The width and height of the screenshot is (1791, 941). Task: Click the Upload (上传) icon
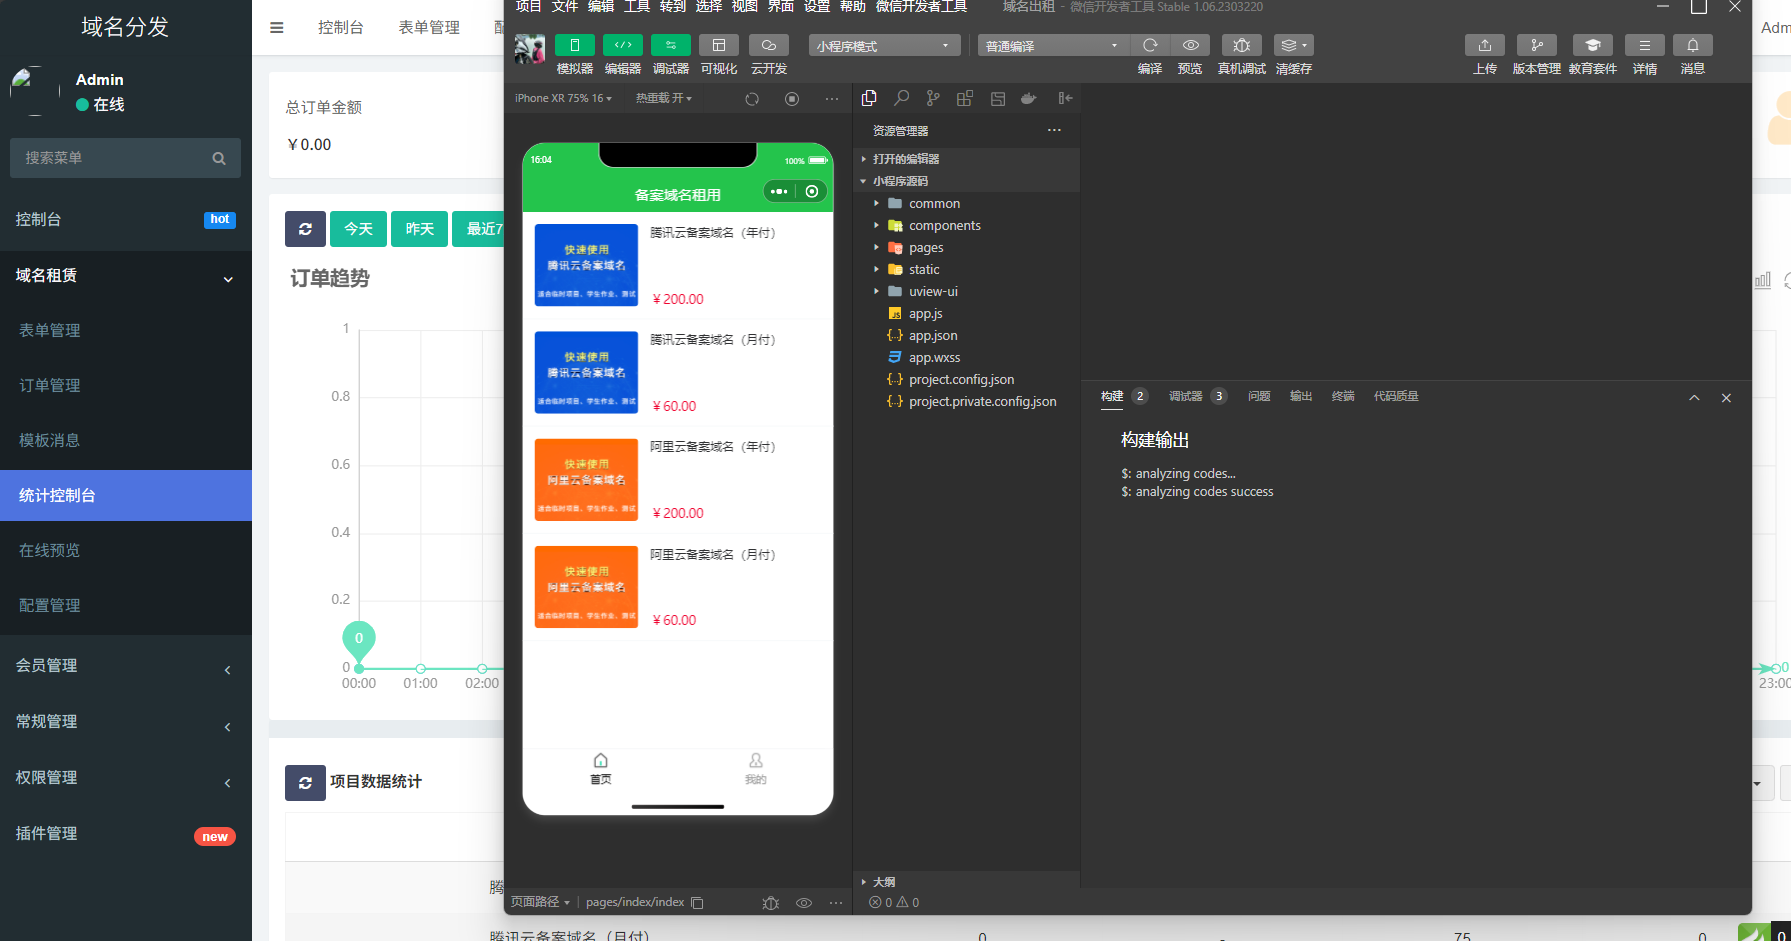coord(1484,46)
